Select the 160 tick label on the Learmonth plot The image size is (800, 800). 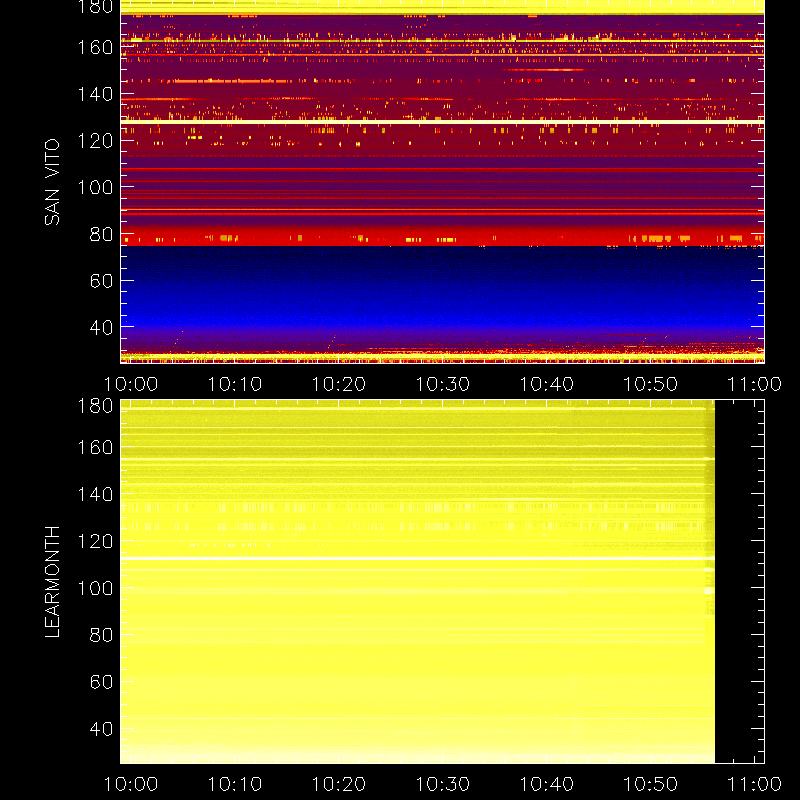[x=95, y=447]
